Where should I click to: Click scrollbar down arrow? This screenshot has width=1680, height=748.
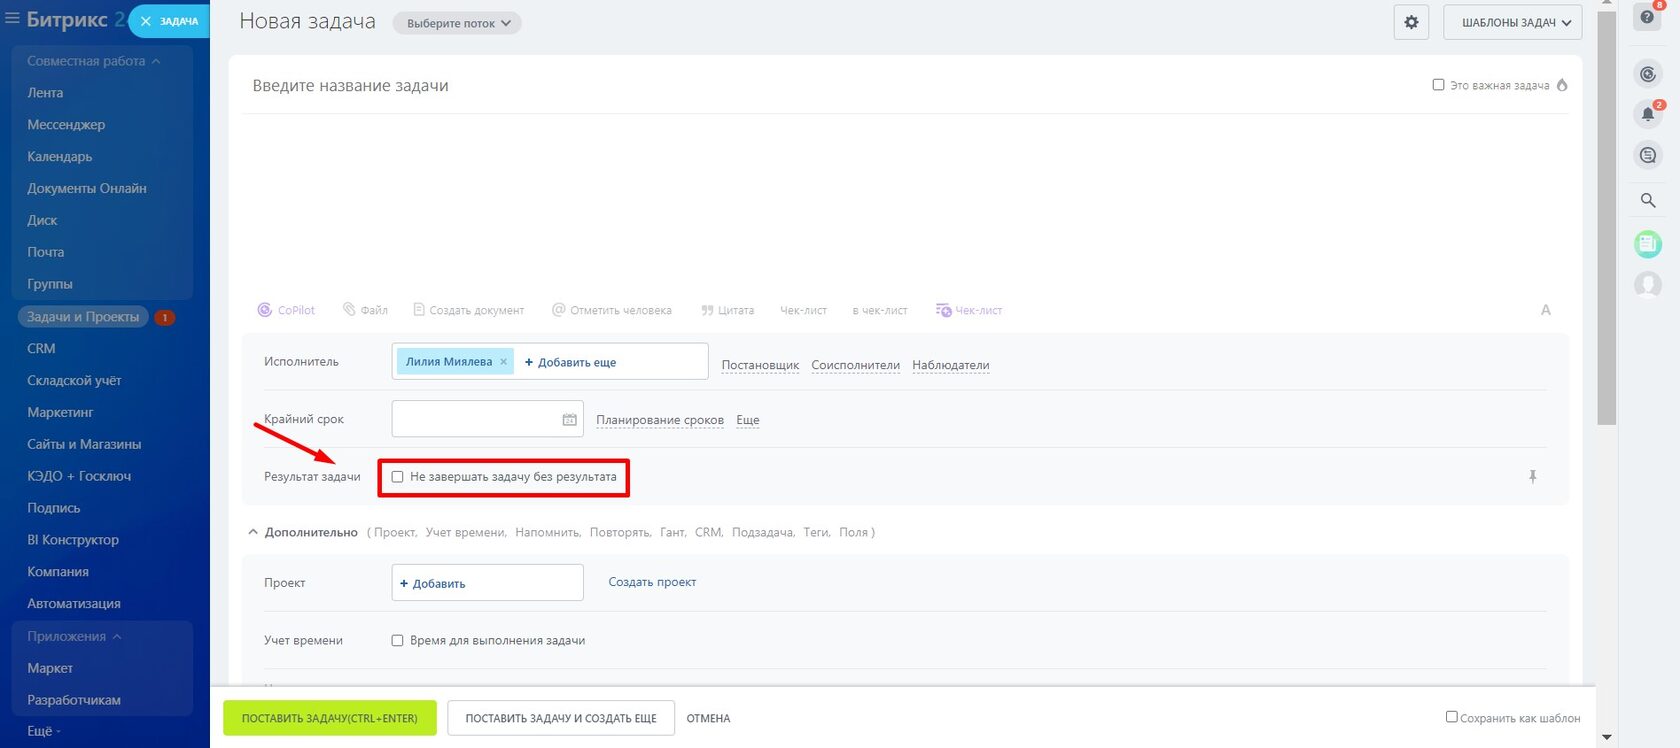coord(1607,737)
